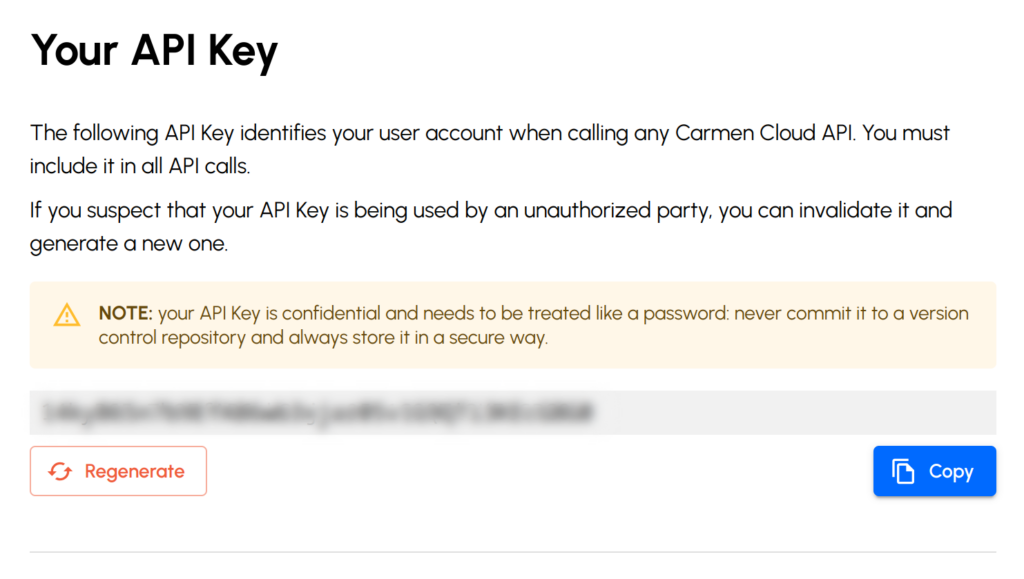1024x579 pixels.
Task: Click empty gray area right of blurred key
Action: point(793,413)
